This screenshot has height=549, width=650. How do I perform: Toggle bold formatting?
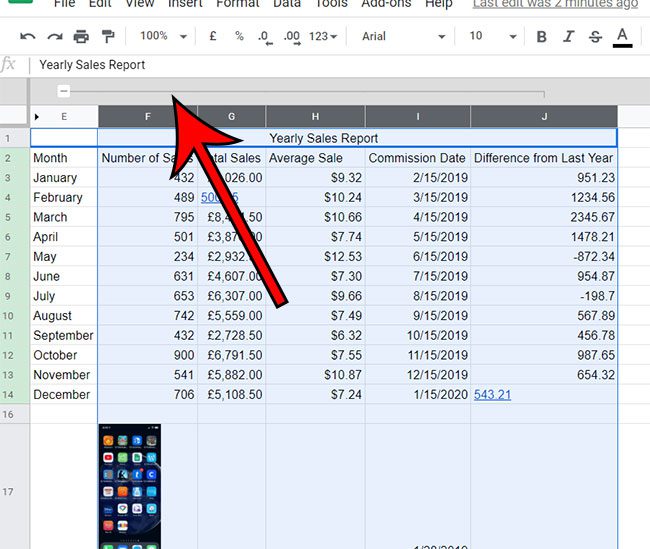click(x=542, y=37)
